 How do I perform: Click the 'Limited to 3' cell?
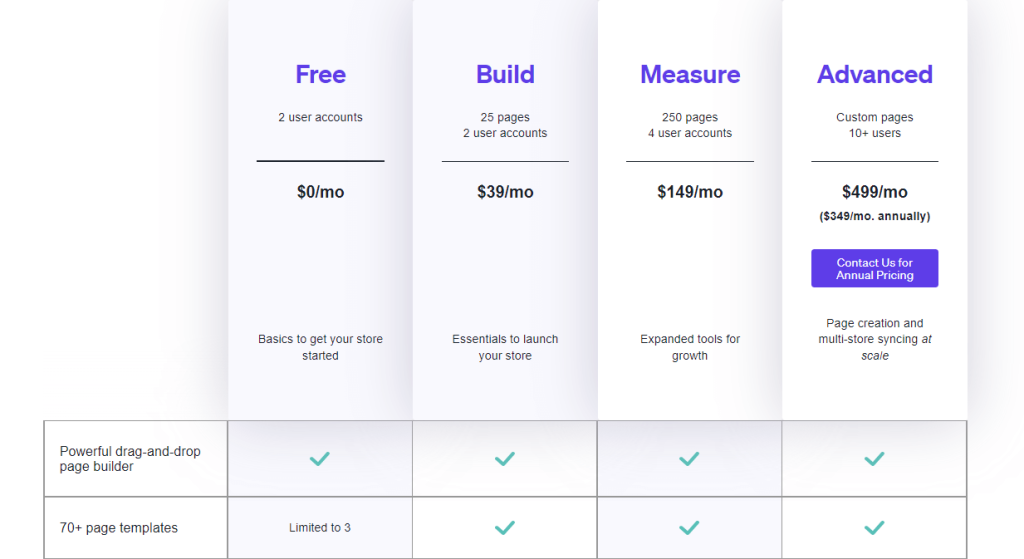point(320,527)
